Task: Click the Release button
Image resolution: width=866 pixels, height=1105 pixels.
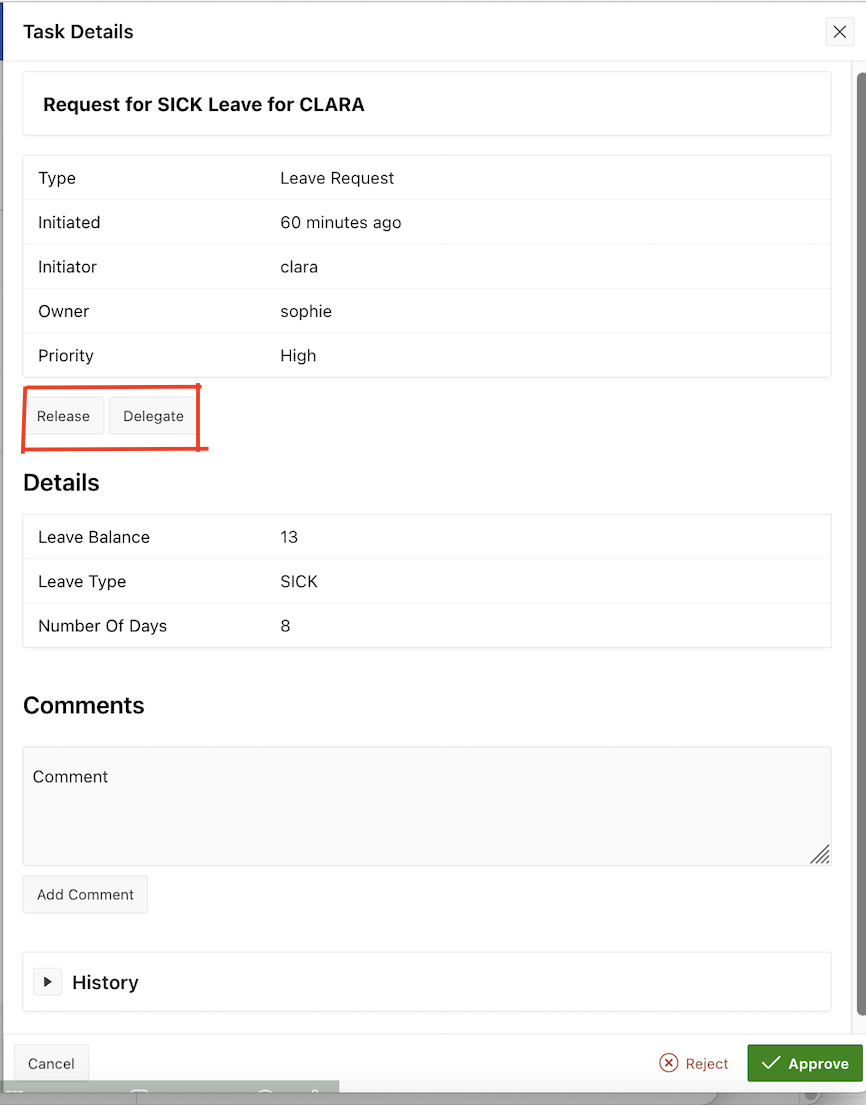Action: point(63,416)
